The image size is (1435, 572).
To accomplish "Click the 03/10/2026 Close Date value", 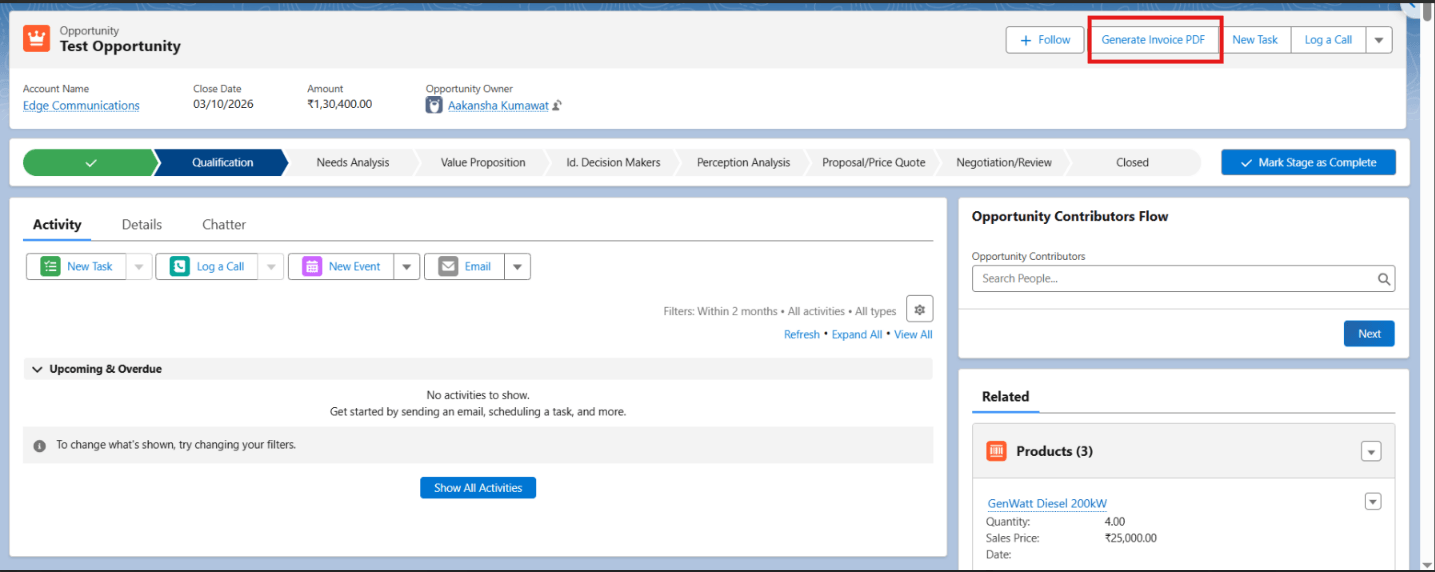I will pyautogui.click(x=223, y=104).
